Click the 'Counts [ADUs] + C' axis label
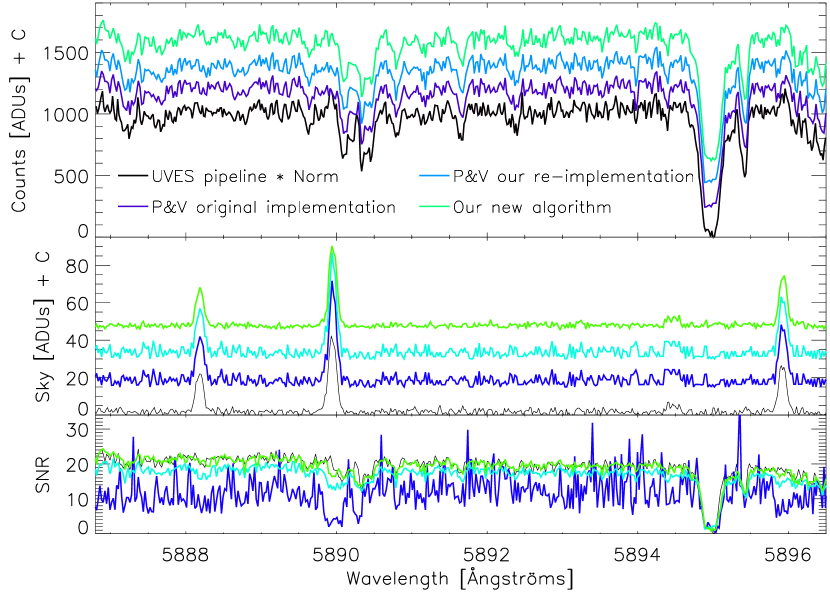This screenshot has width=830, height=593. coord(20,120)
